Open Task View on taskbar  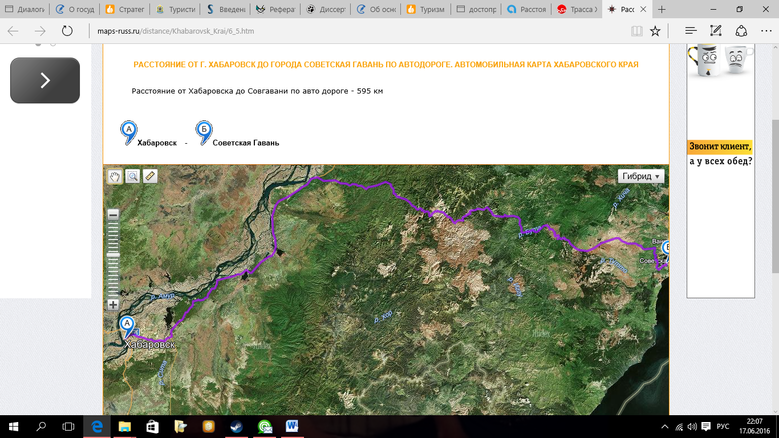click(68, 427)
